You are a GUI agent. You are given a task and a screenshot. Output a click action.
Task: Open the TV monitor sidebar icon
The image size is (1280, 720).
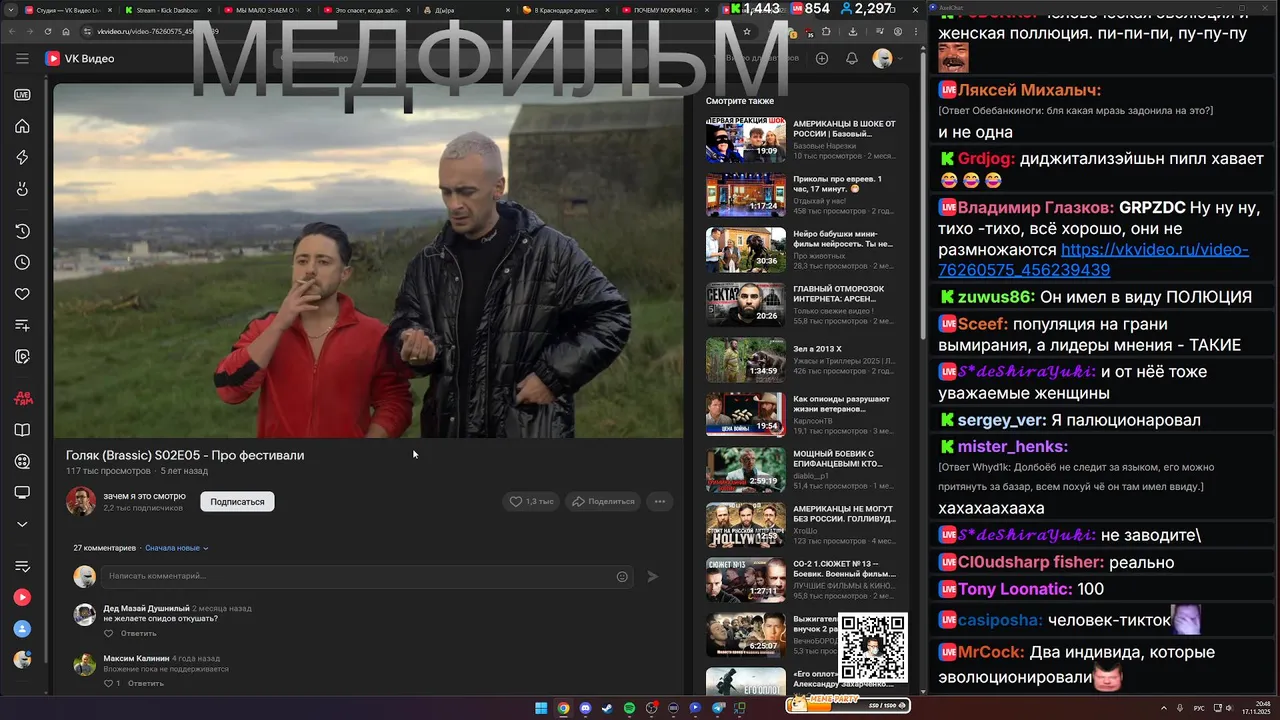point(22,493)
